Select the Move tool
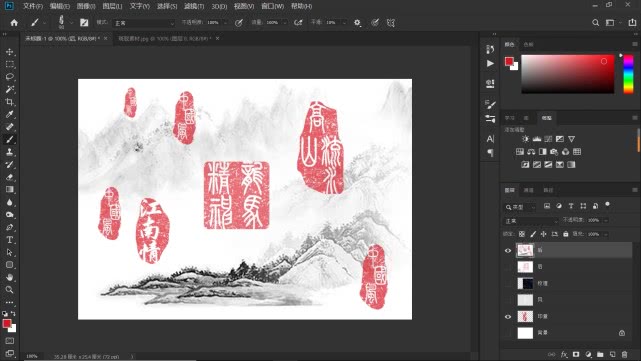 [x=9, y=52]
